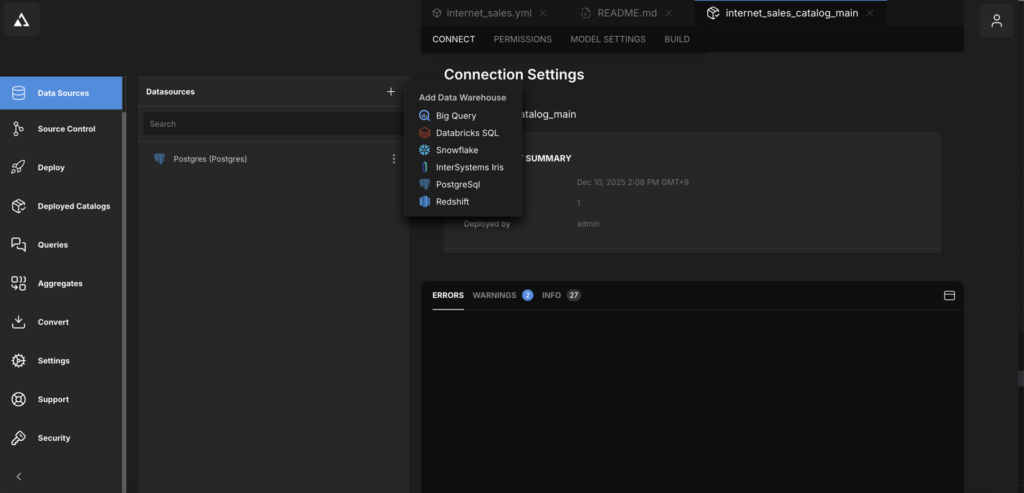Choose Databricks SQL data warehouse
Viewport: 1024px width, 493px height.
point(466,133)
